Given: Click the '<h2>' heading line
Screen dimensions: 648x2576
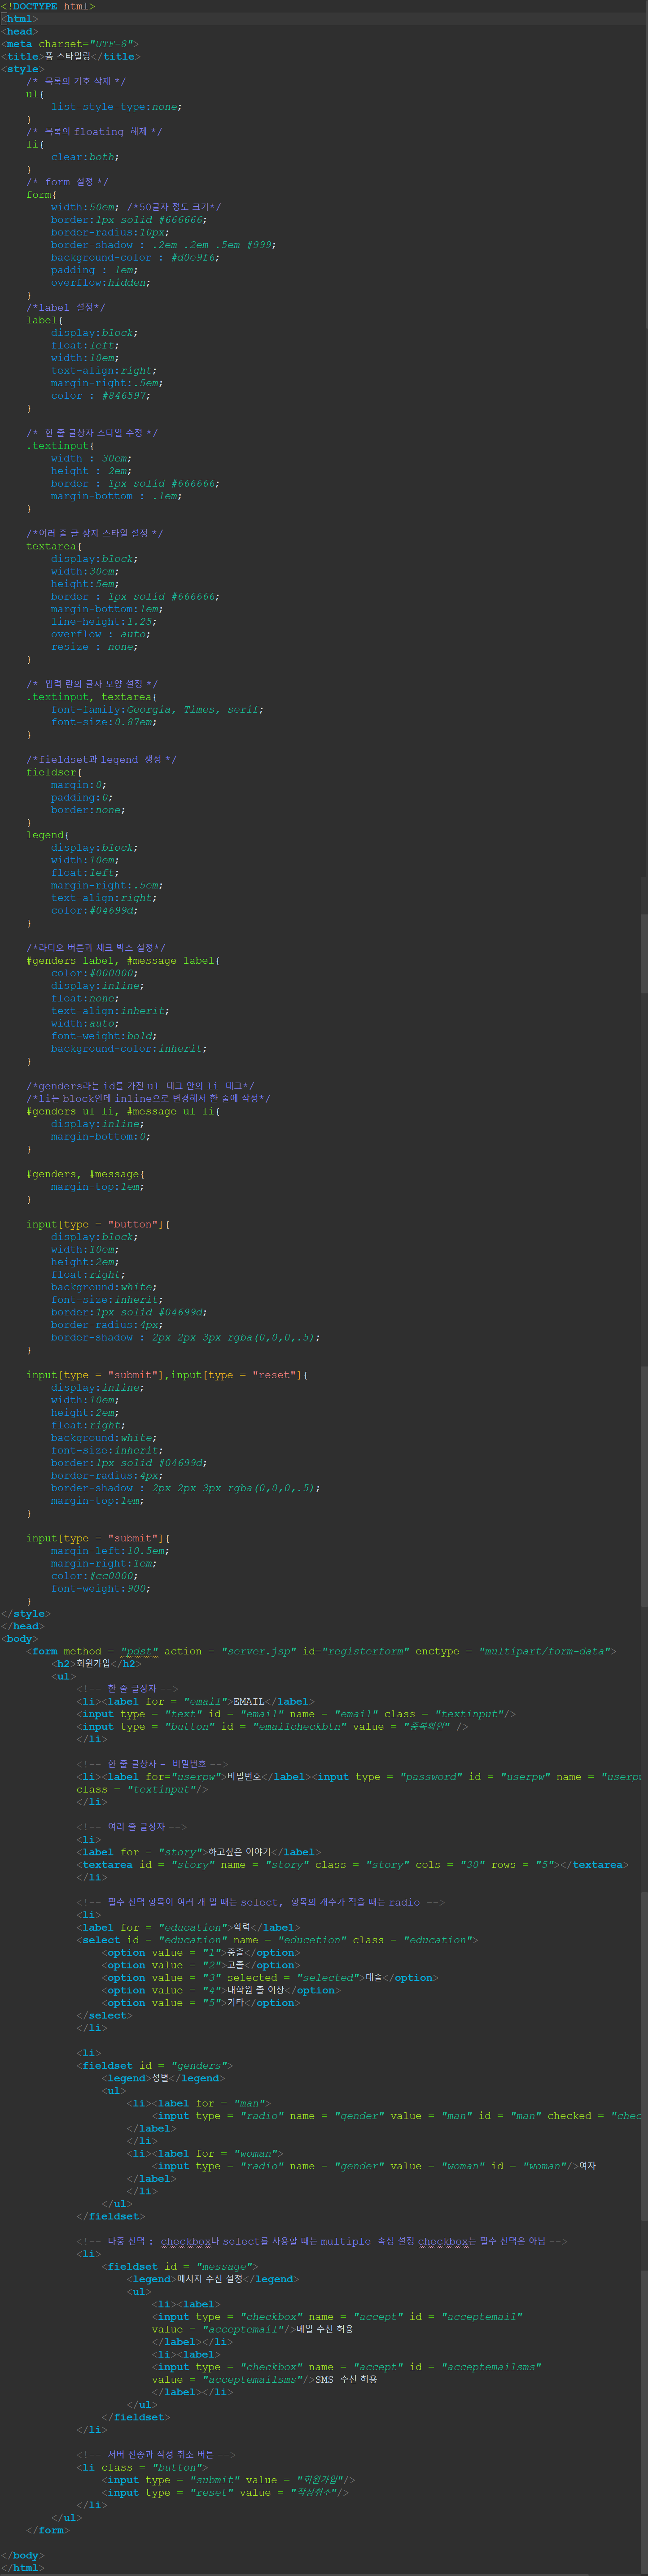Looking at the screenshot, I should coord(97,1664).
